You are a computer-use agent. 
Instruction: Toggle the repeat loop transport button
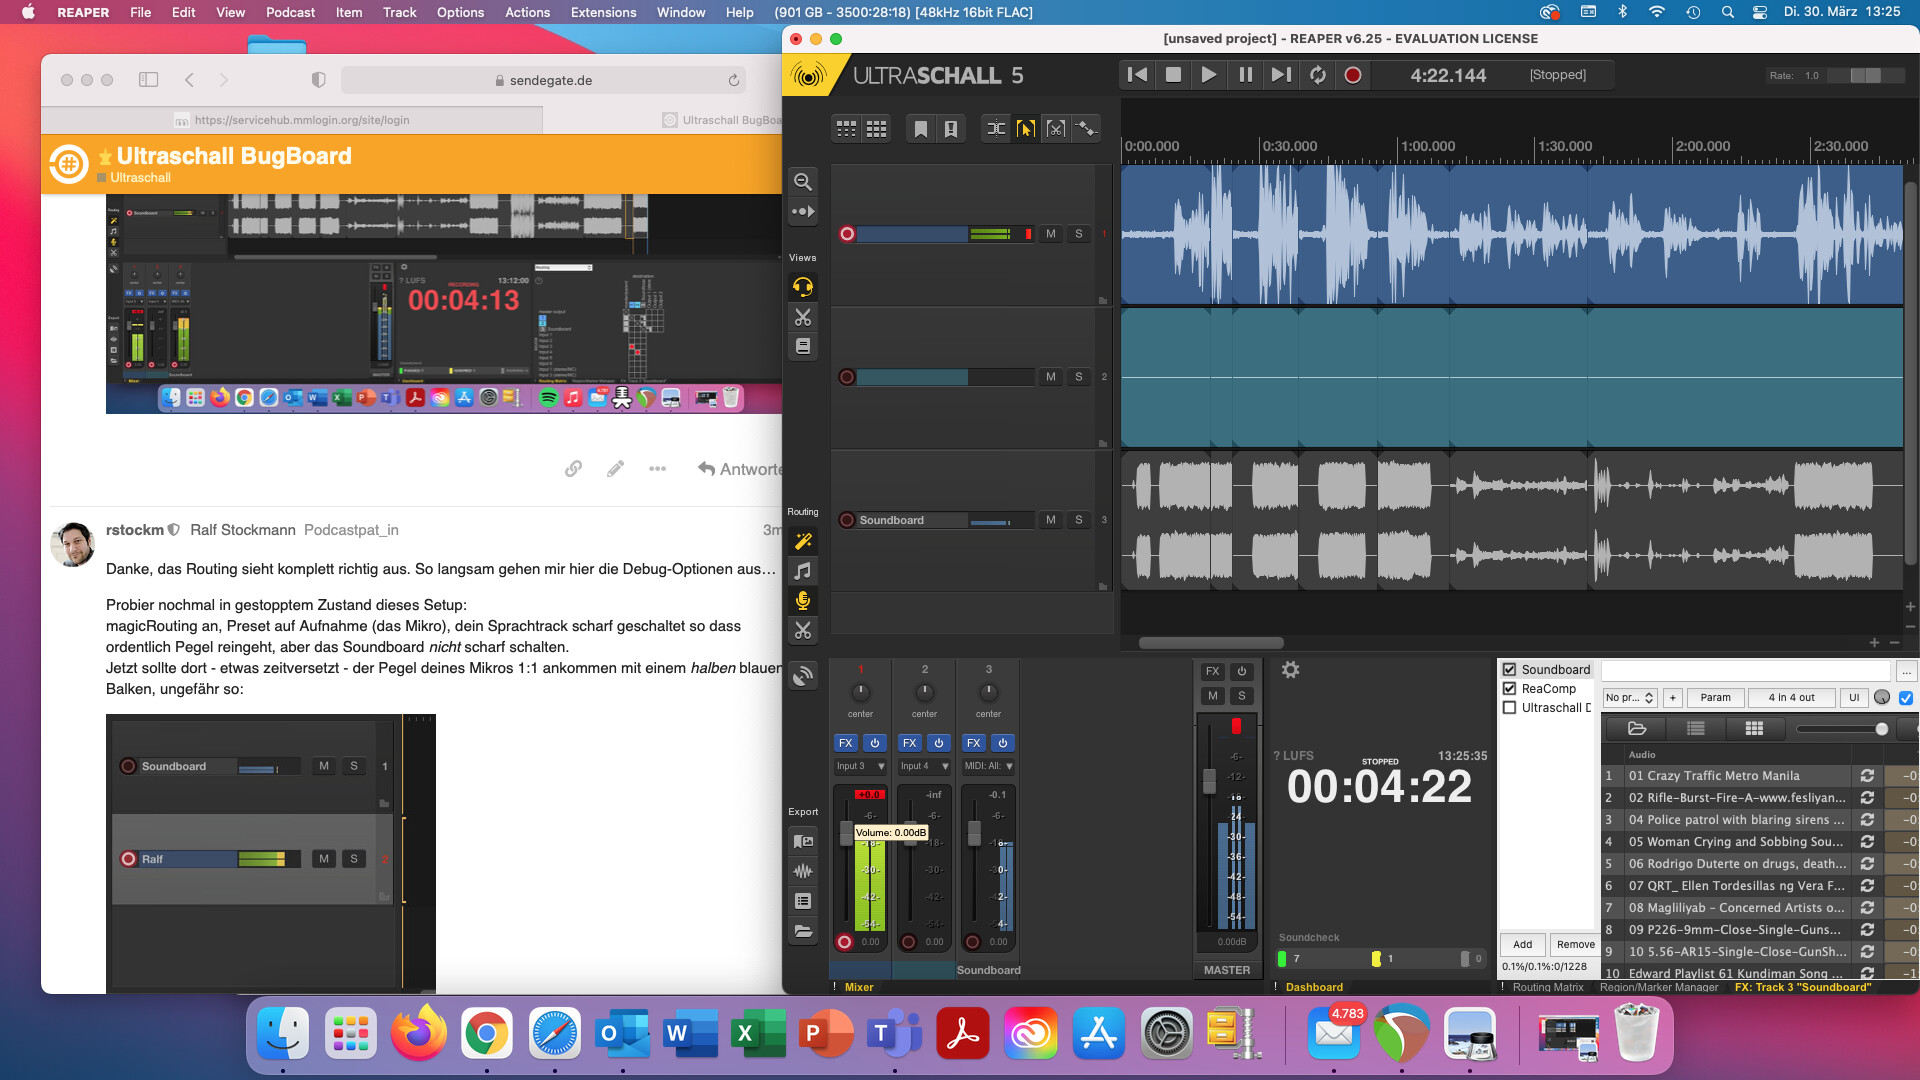pyautogui.click(x=1317, y=75)
